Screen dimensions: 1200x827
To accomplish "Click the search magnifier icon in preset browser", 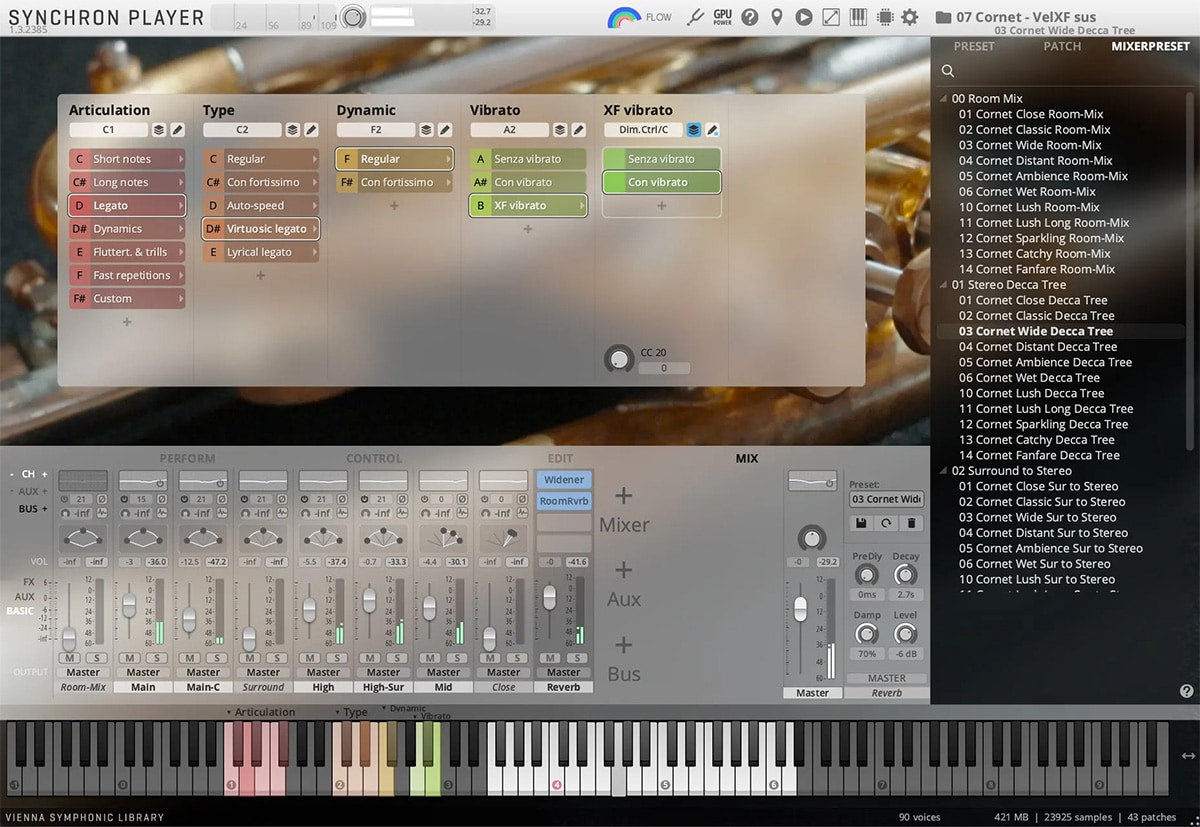I will point(947,71).
